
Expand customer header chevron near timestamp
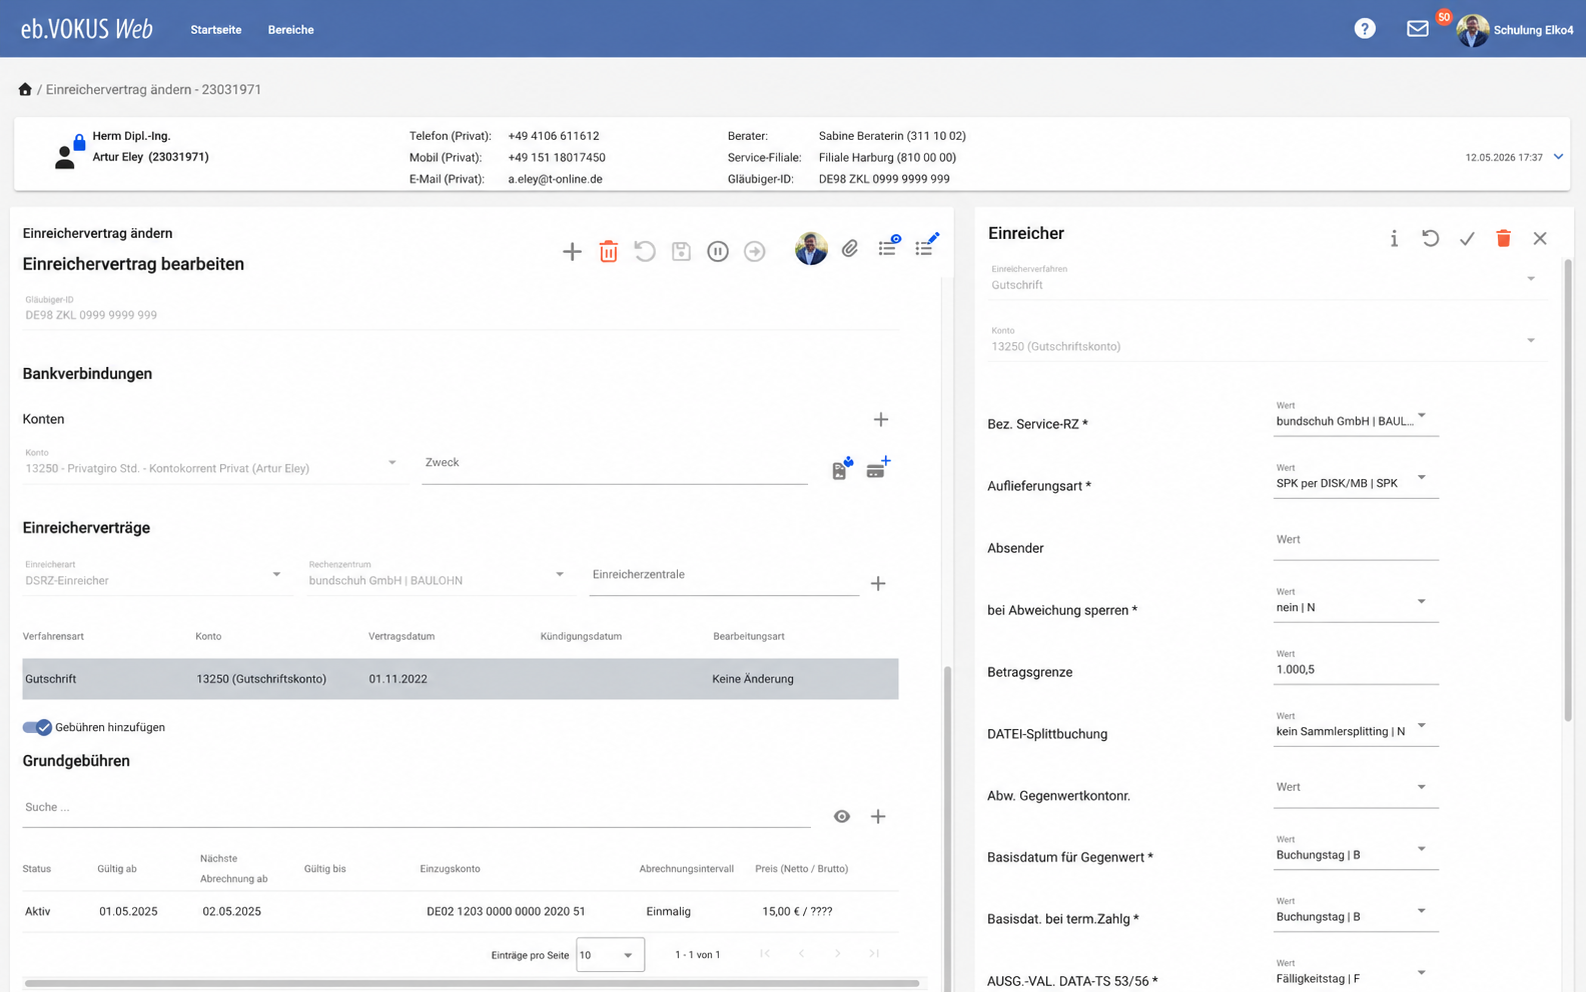[x=1558, y=157]
